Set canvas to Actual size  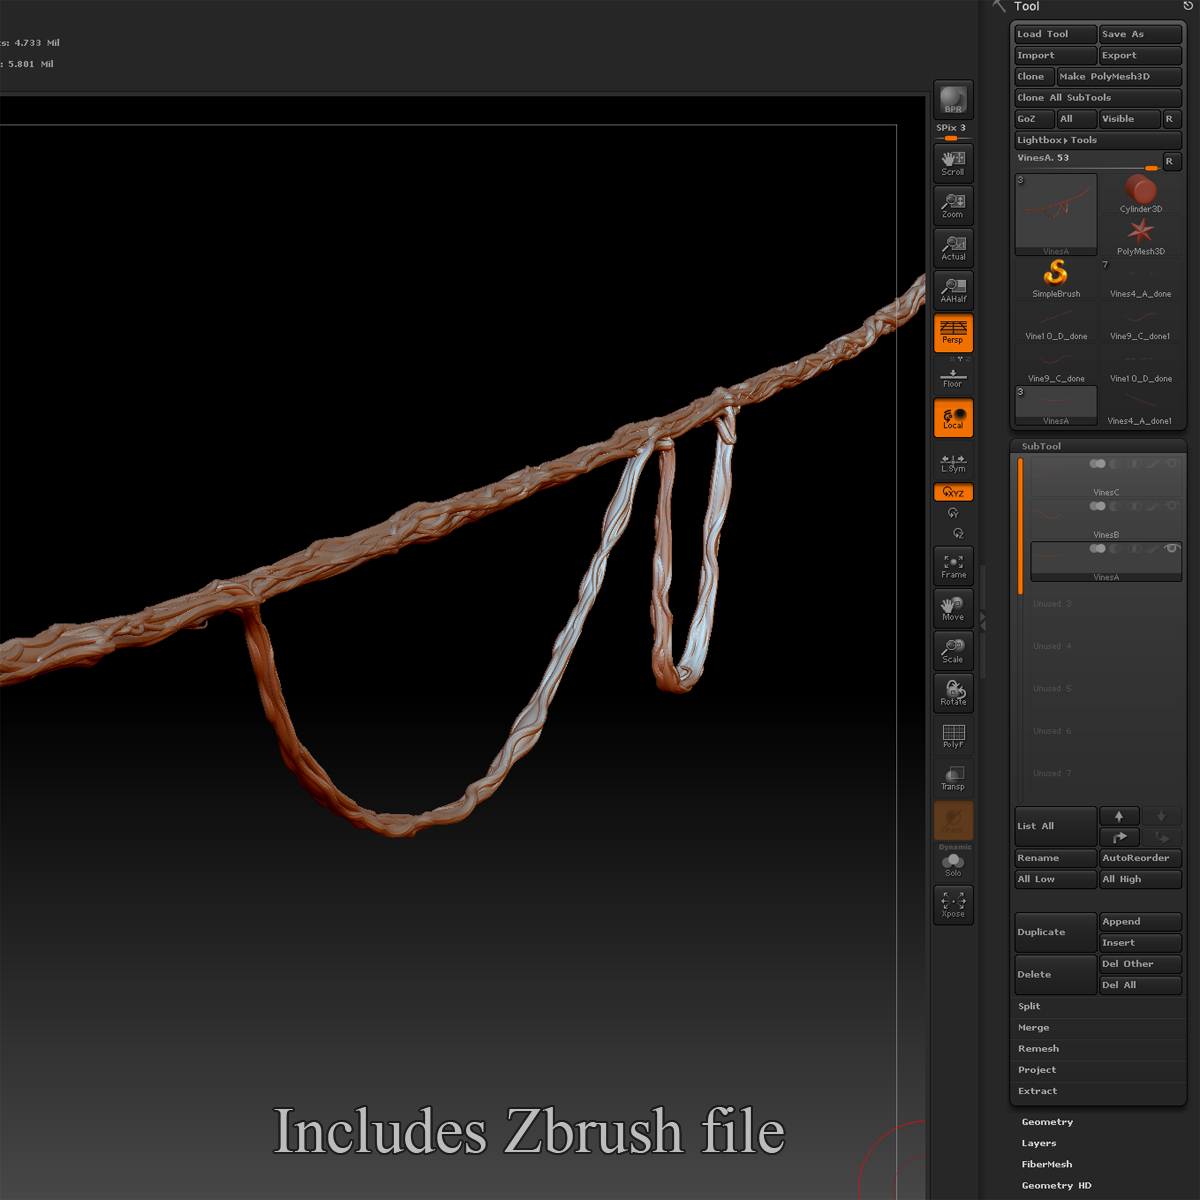click(x=953, y=248)
